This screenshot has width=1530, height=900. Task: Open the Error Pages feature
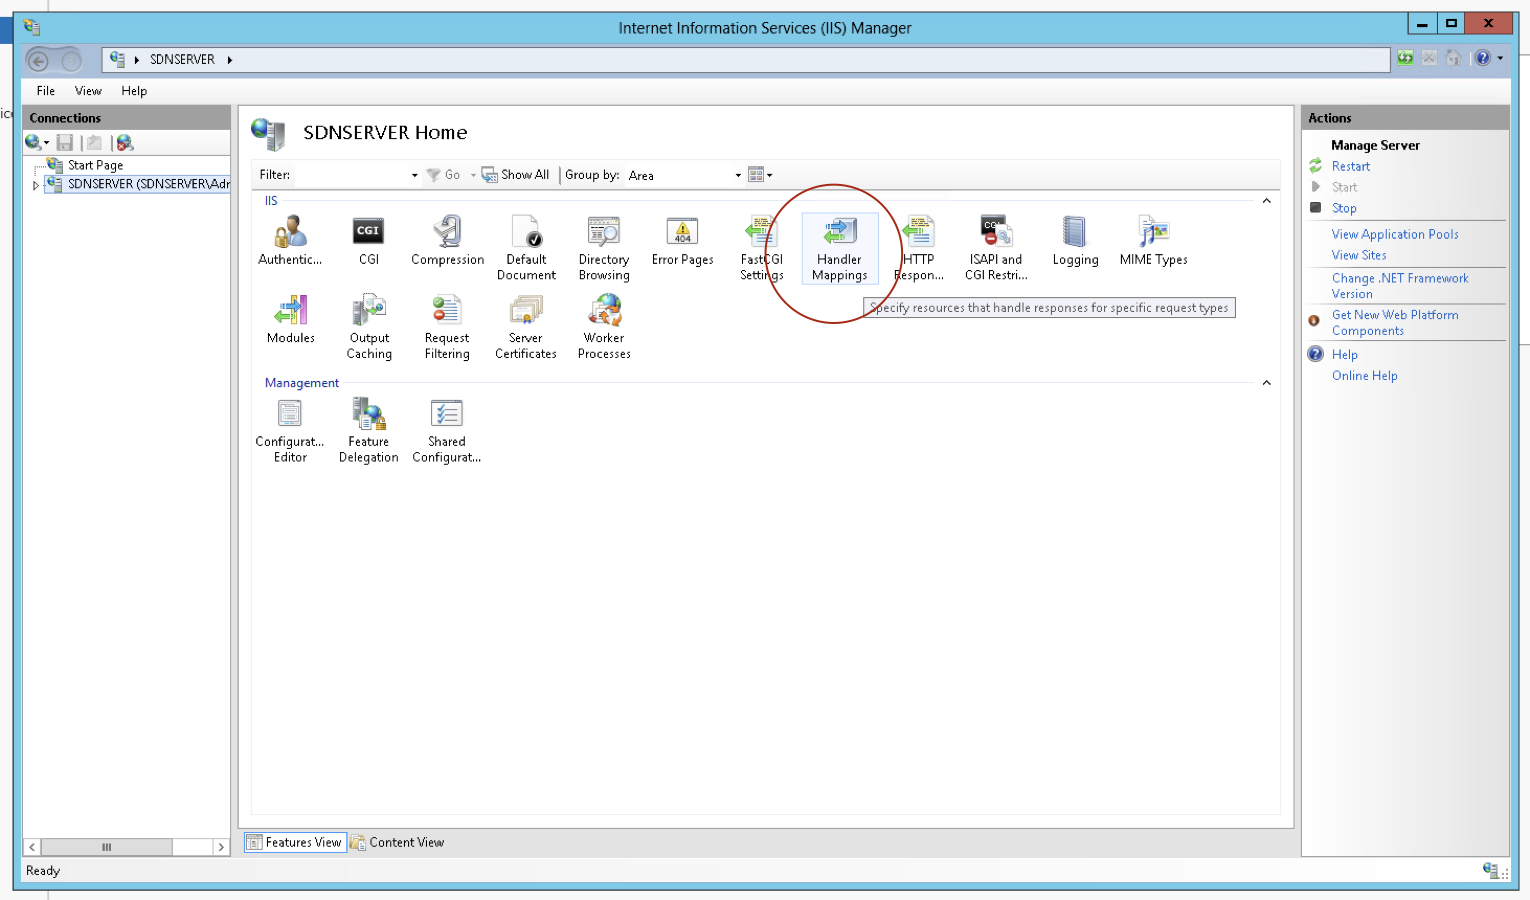(x=683, y=241)
